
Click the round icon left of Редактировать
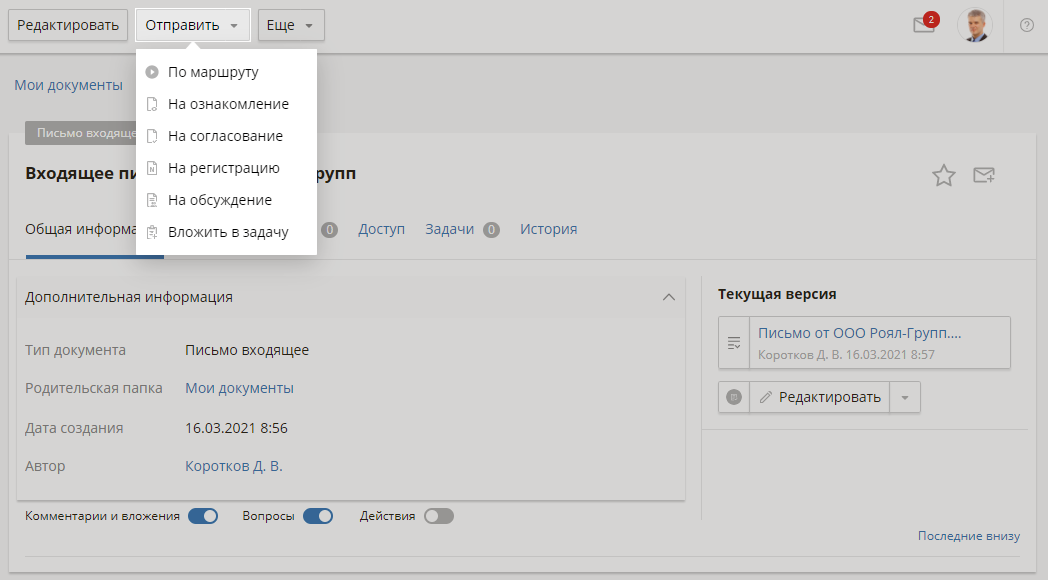pos(734,397)
